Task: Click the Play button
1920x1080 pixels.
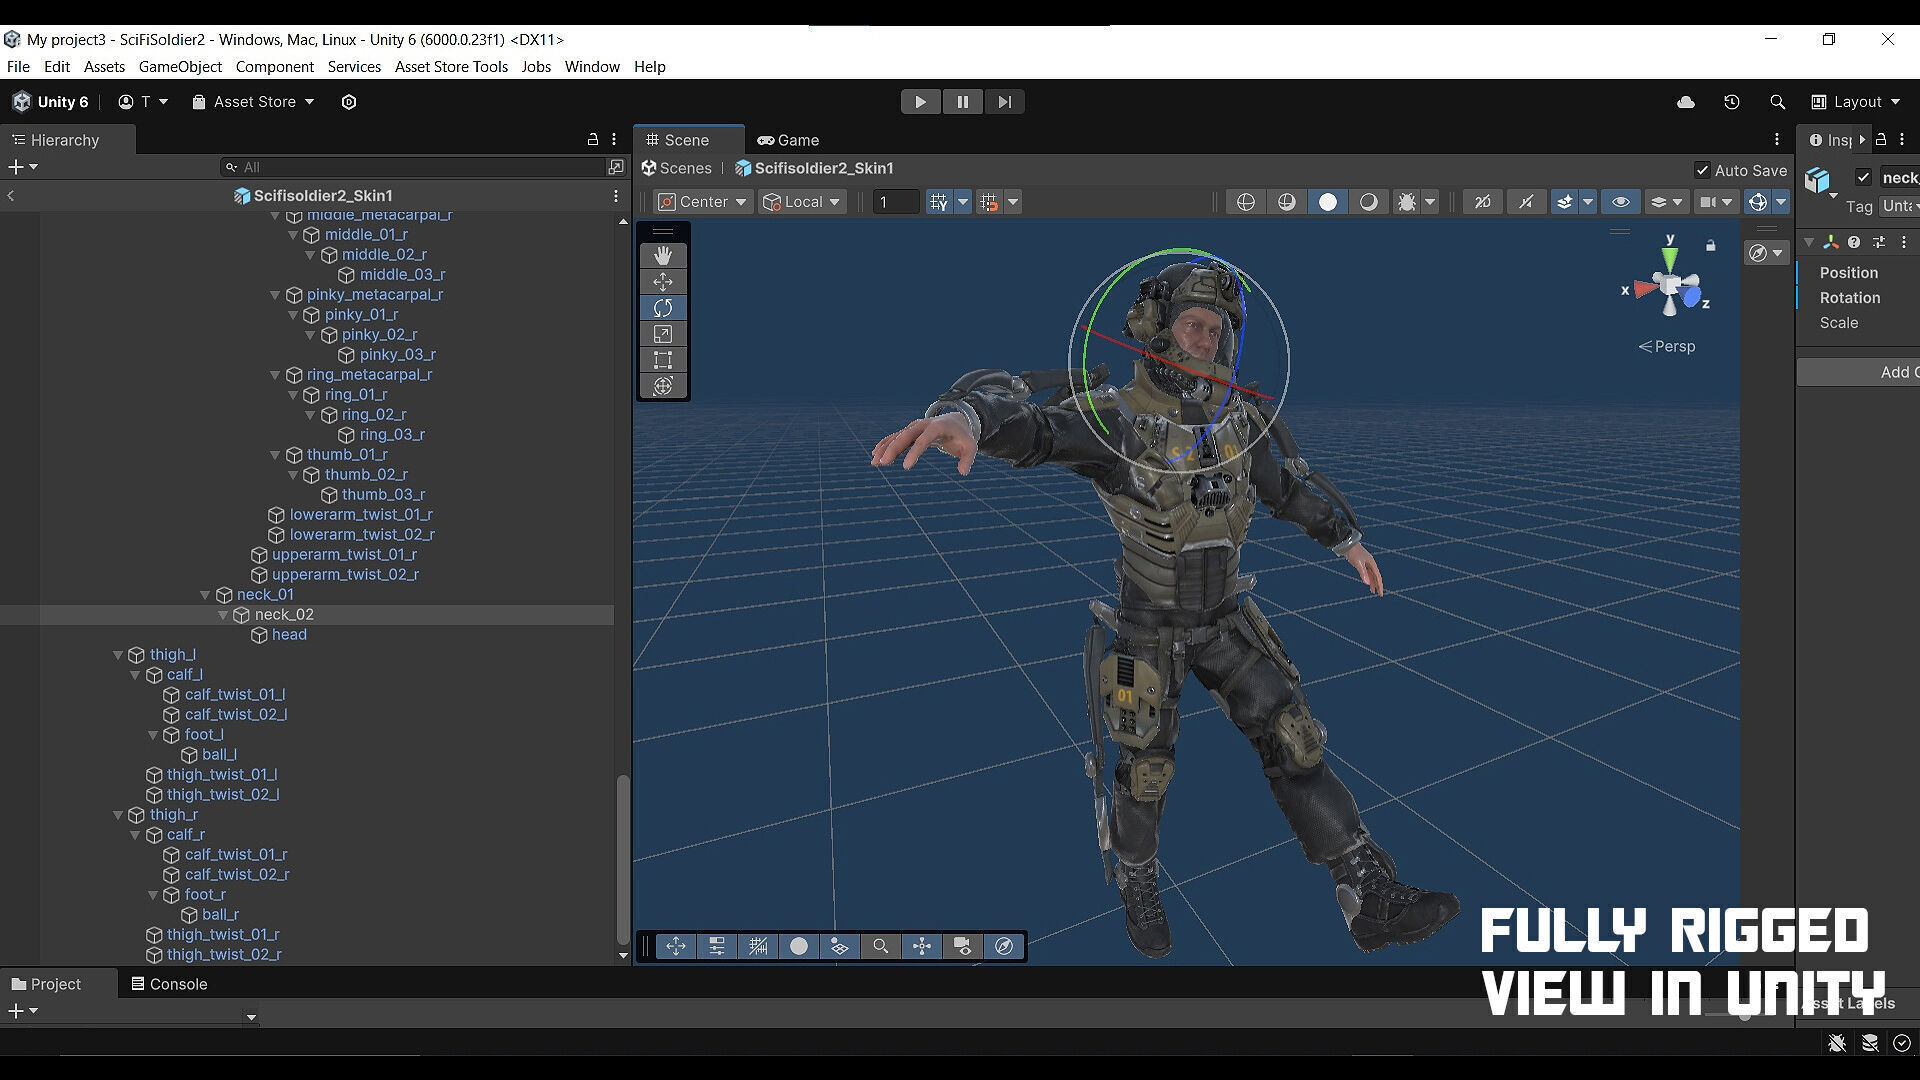Action: (920, 102)
